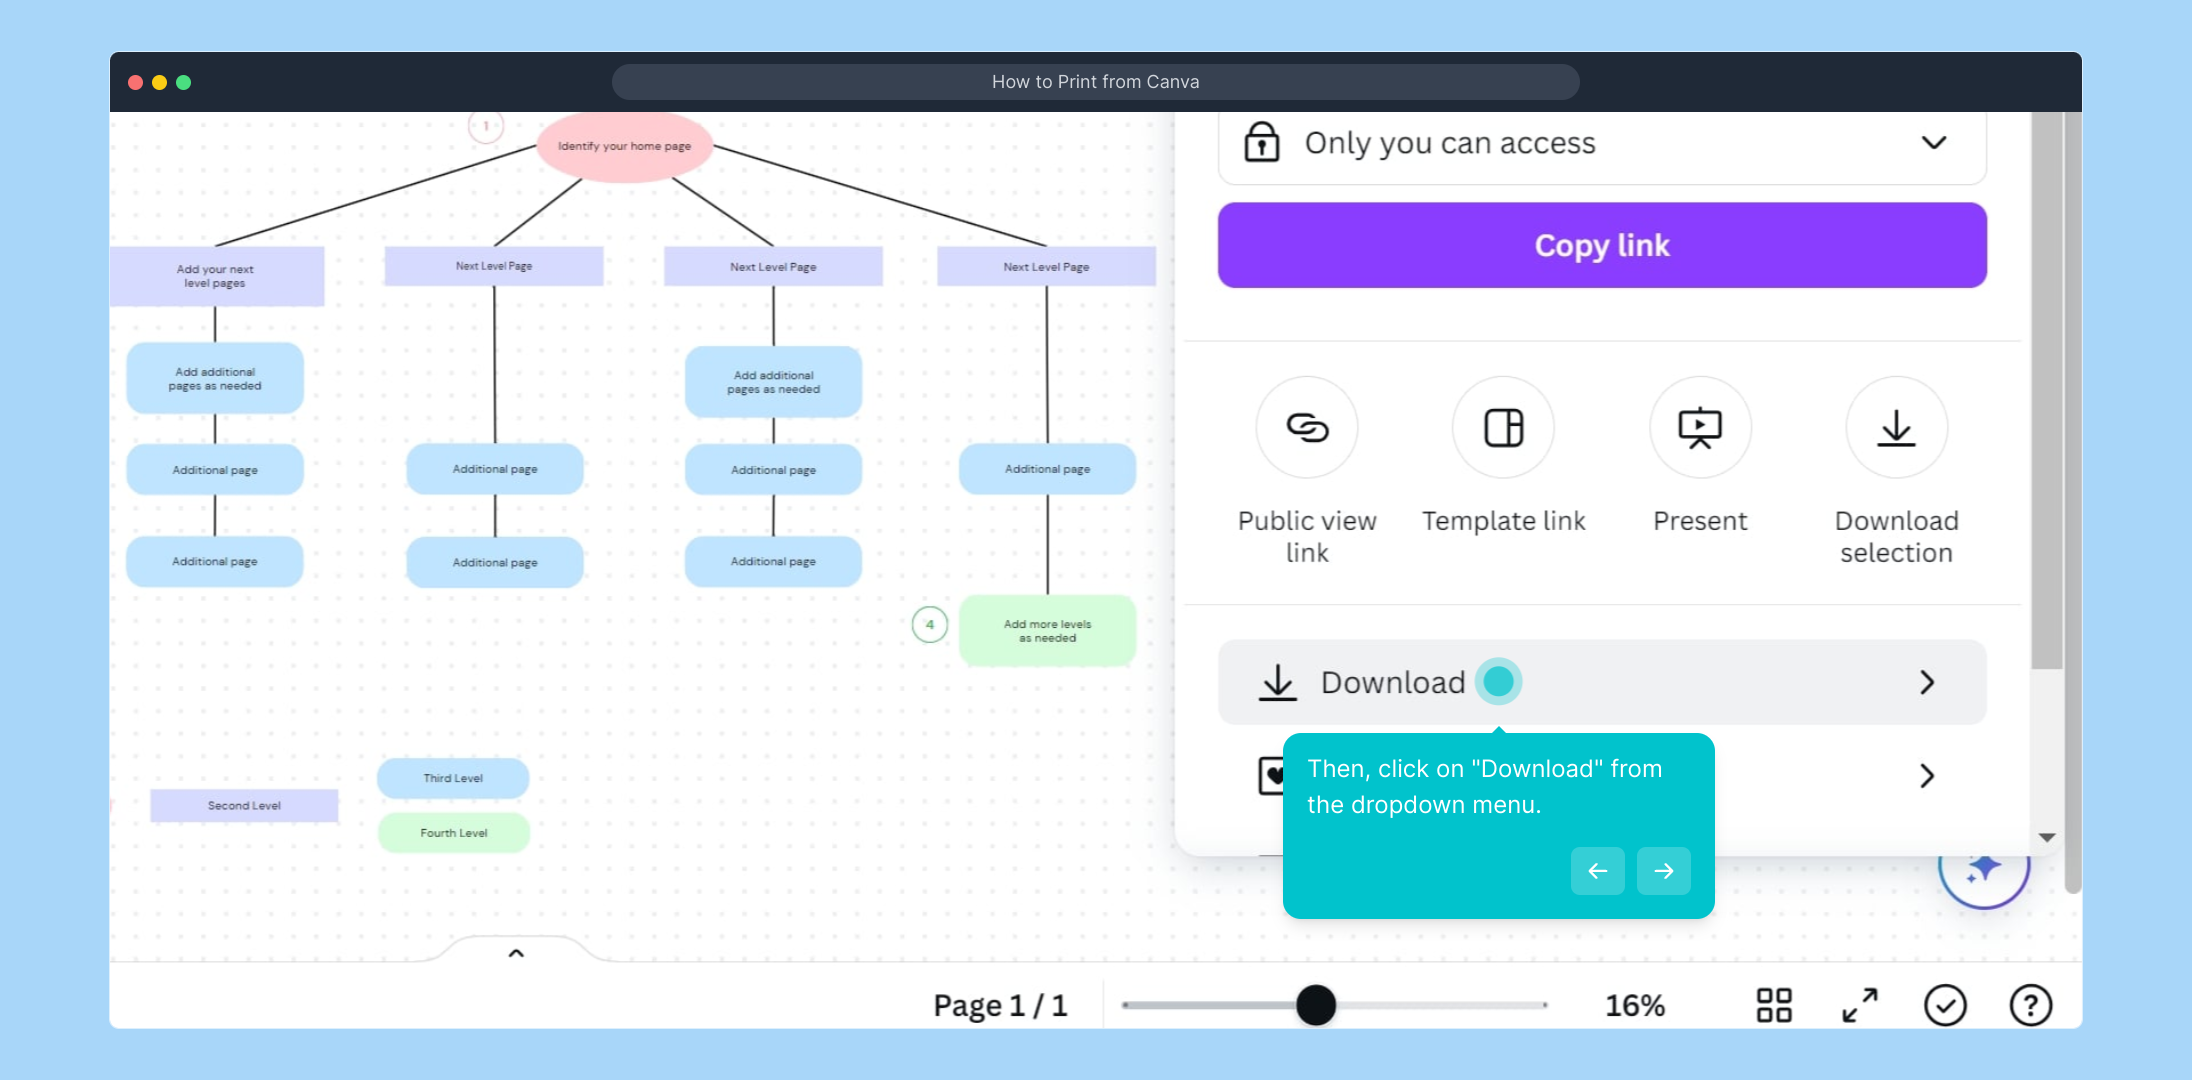Click the Public view link icon
Screen dimensions: 2192x1080
pos(1306,428)
